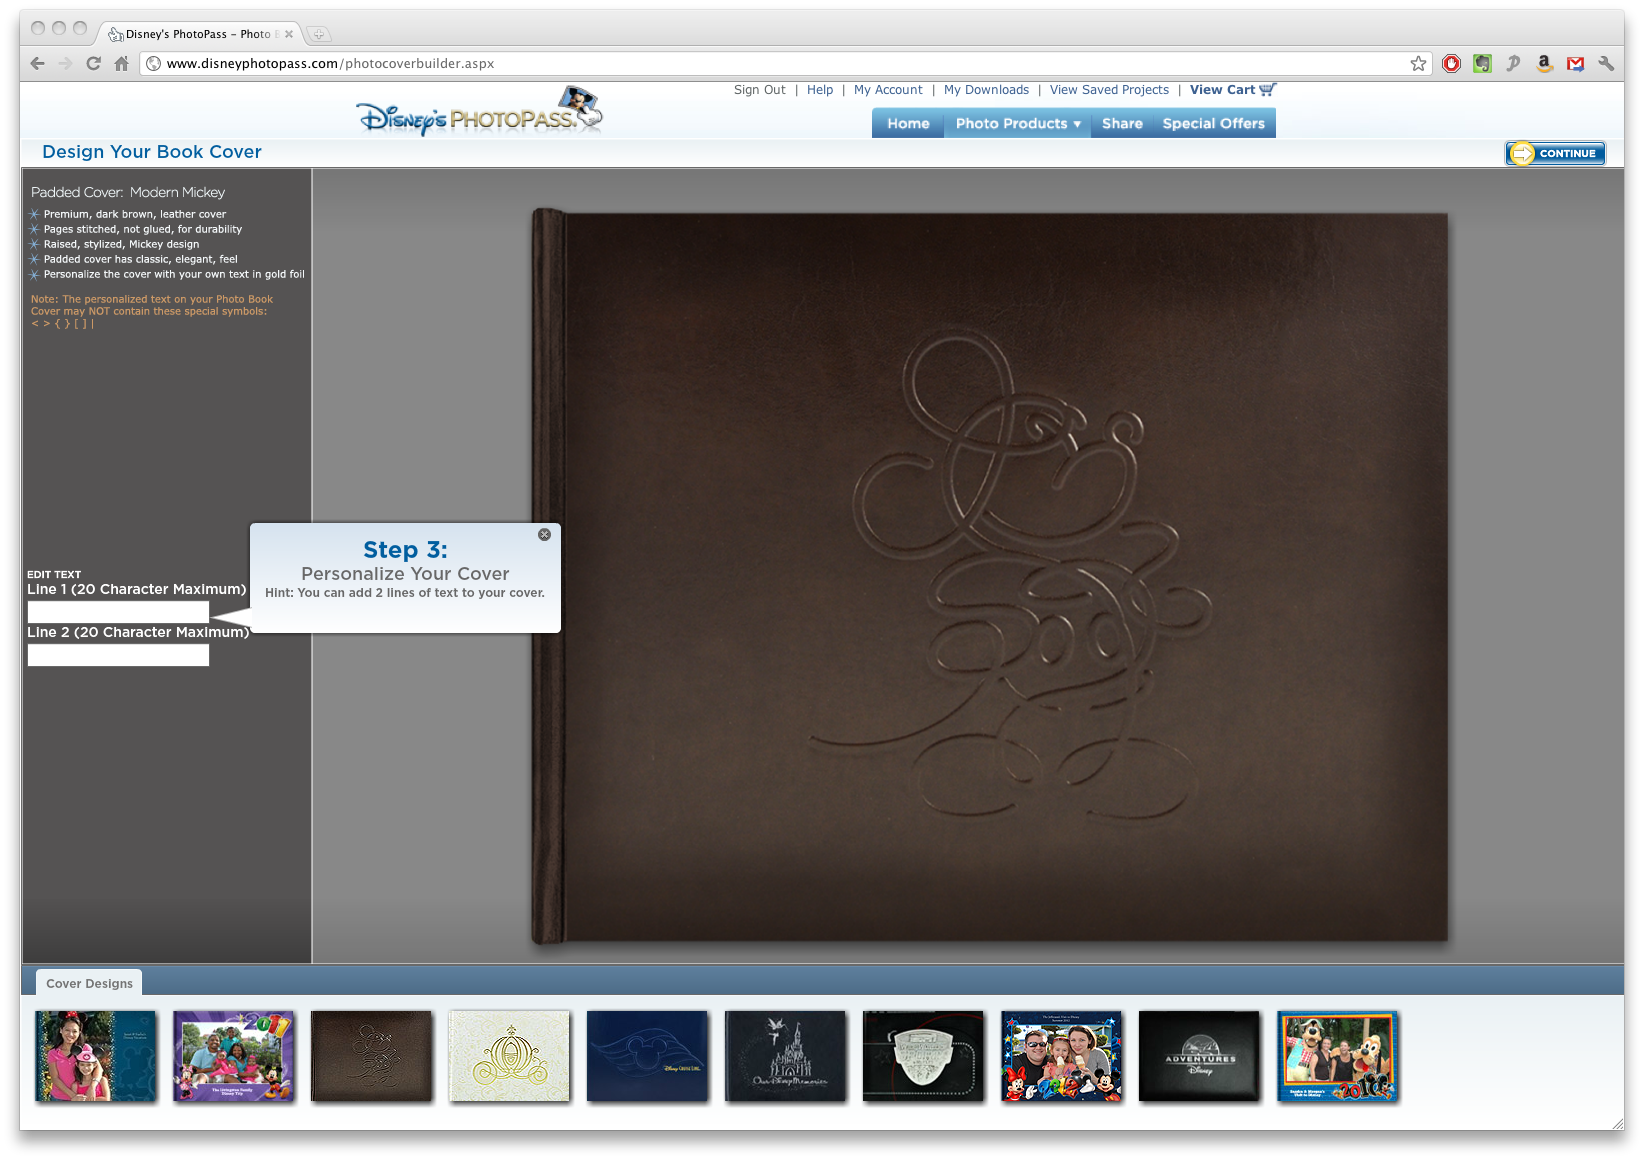Click 'Premium, dark brown, leather cover' bullet
The width and height of the screenshot is (1644, 1160).
[x=135, y=214]
